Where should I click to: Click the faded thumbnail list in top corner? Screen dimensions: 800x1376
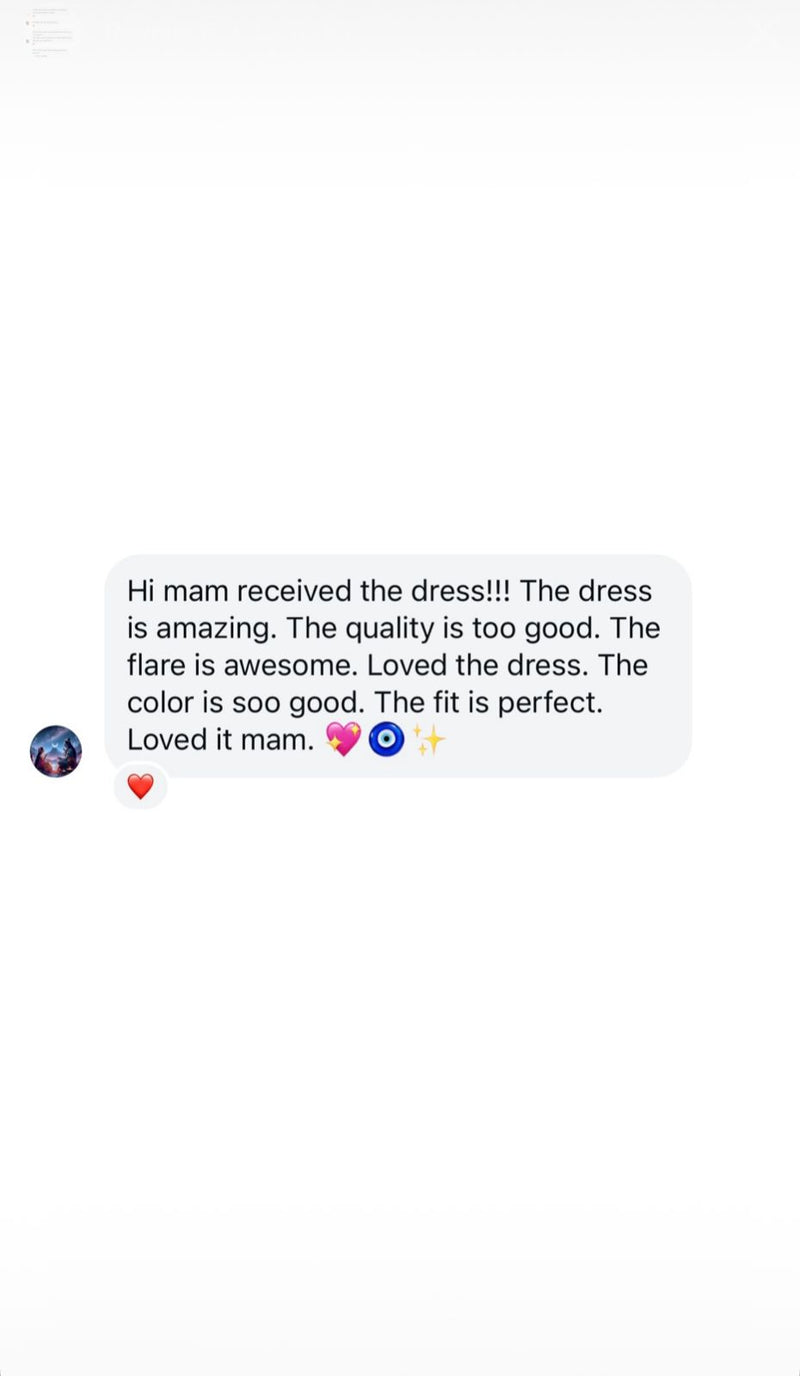(52, 32)
